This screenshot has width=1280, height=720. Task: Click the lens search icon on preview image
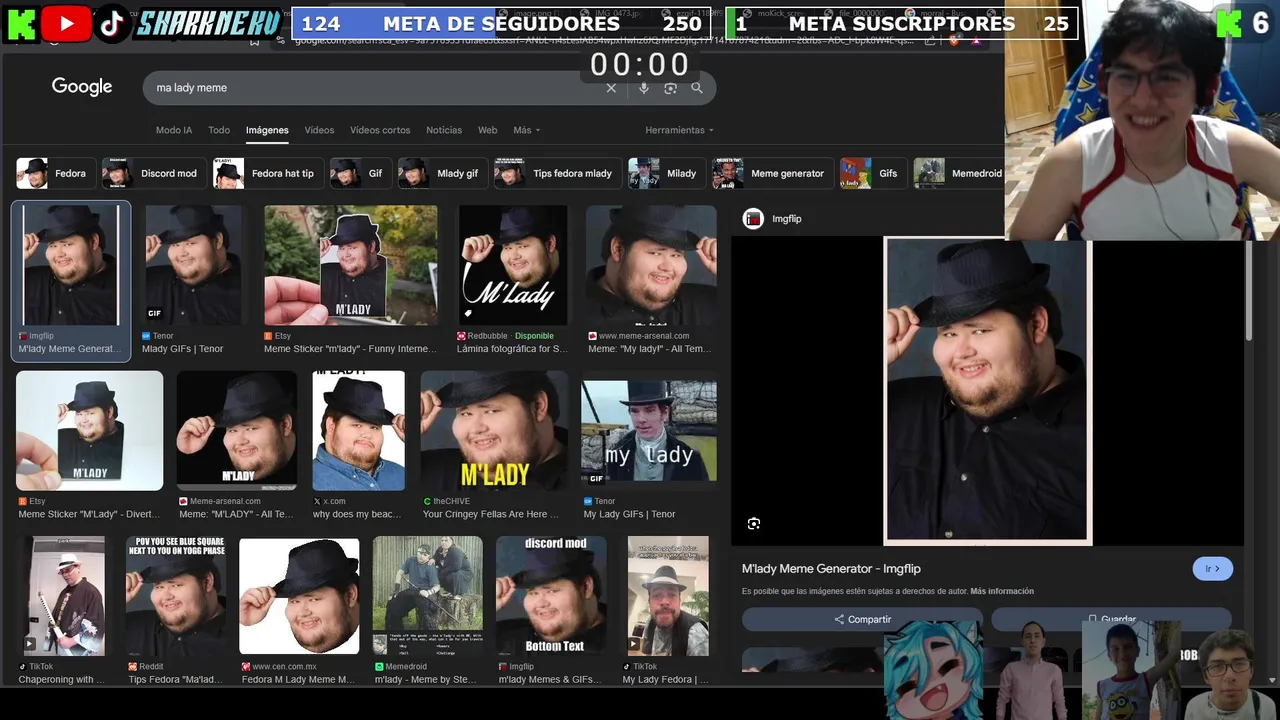click(754, 523)
